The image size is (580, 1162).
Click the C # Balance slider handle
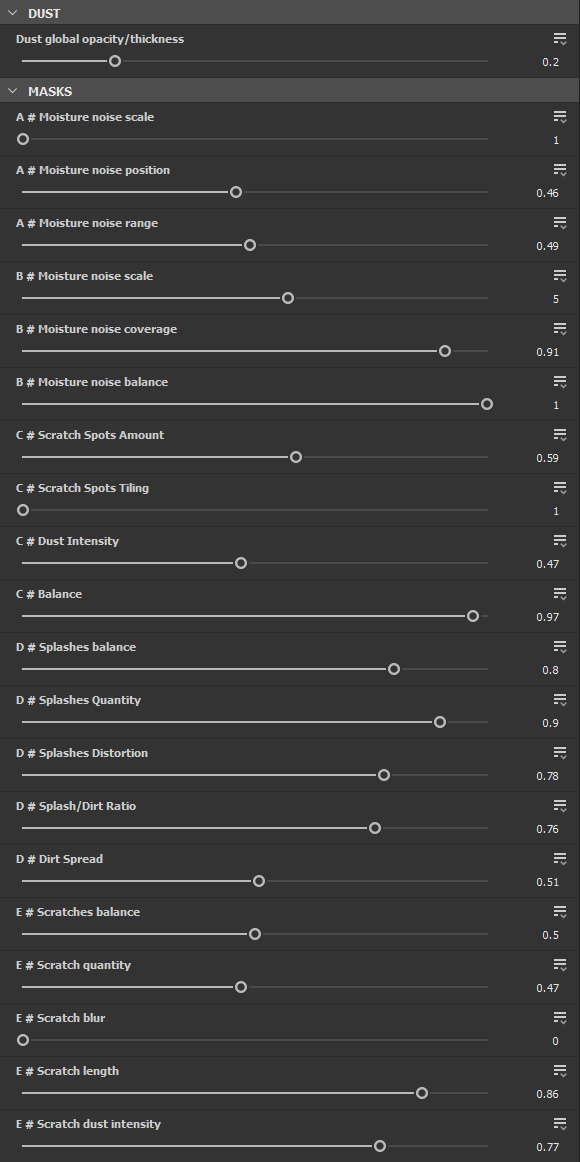(473, 616)
